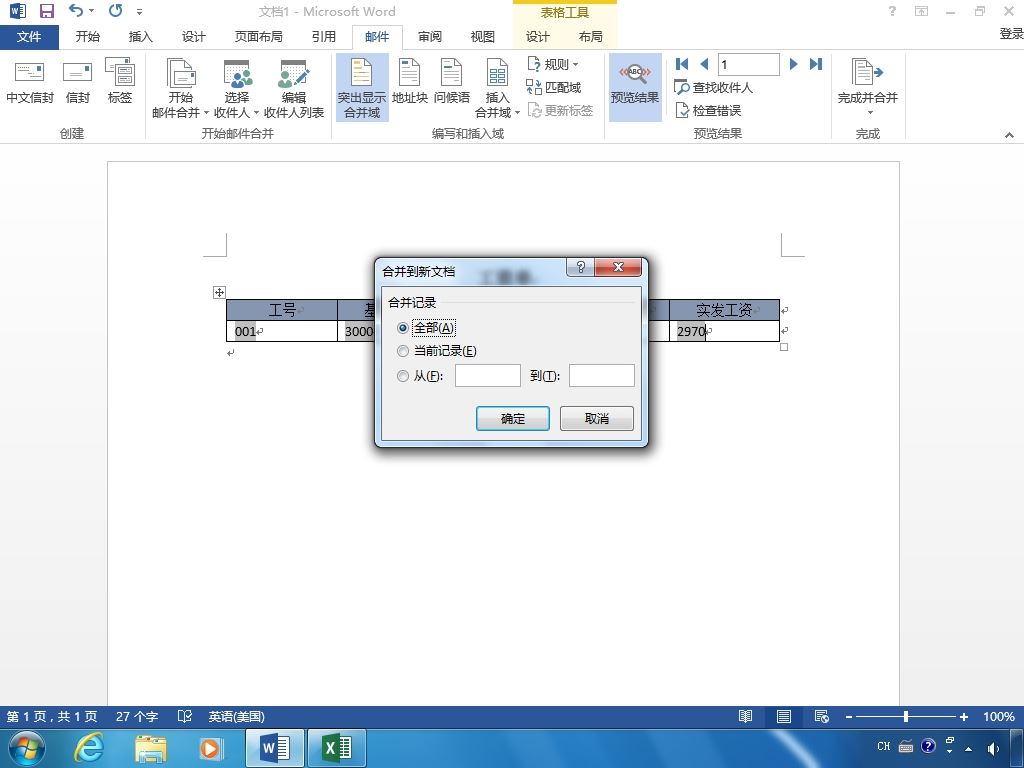Click the Undo arrow icon
Image resolution: width=1024 pixels, height=768 pixels.
tap(76, 10)
